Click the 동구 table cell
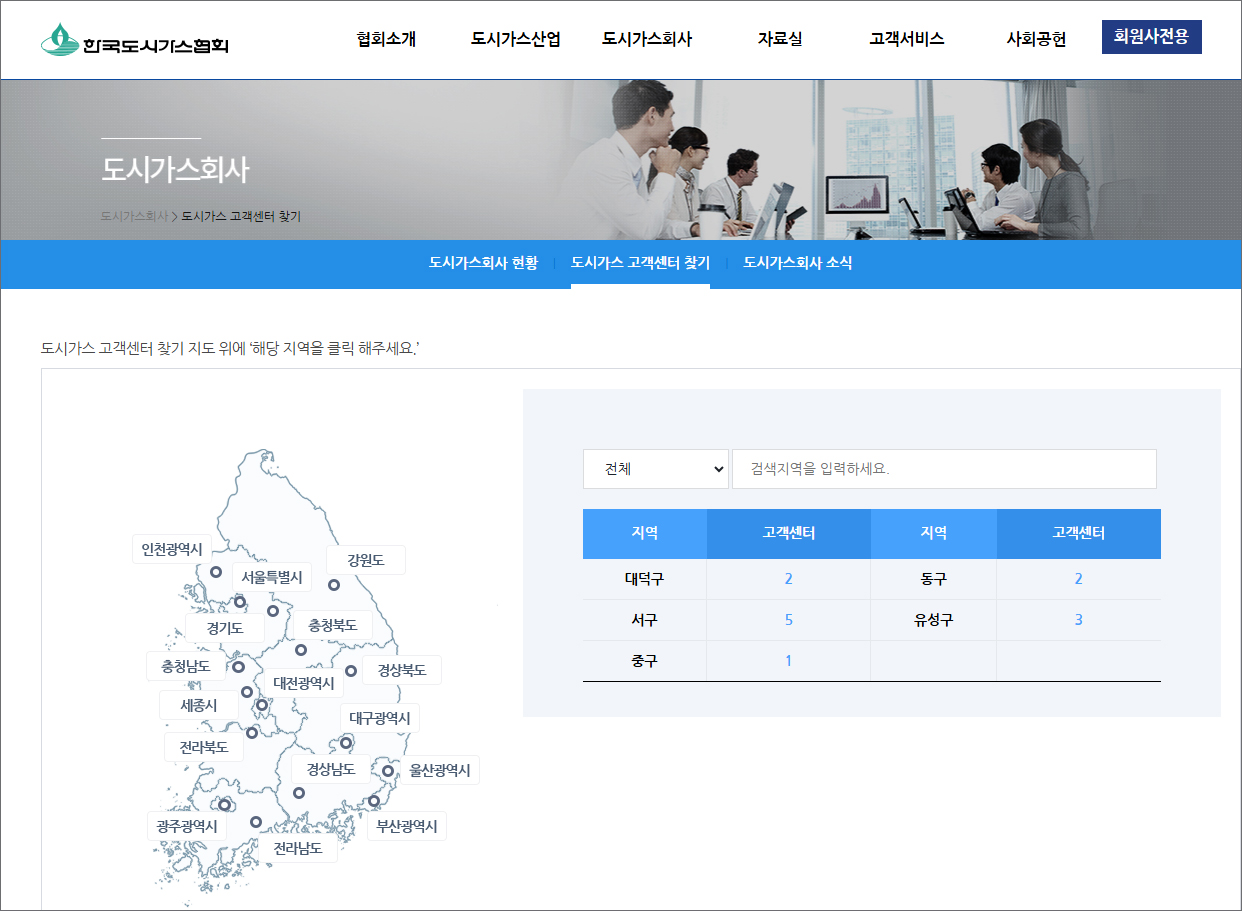1242x911 pixels. [x=933, y=579]
